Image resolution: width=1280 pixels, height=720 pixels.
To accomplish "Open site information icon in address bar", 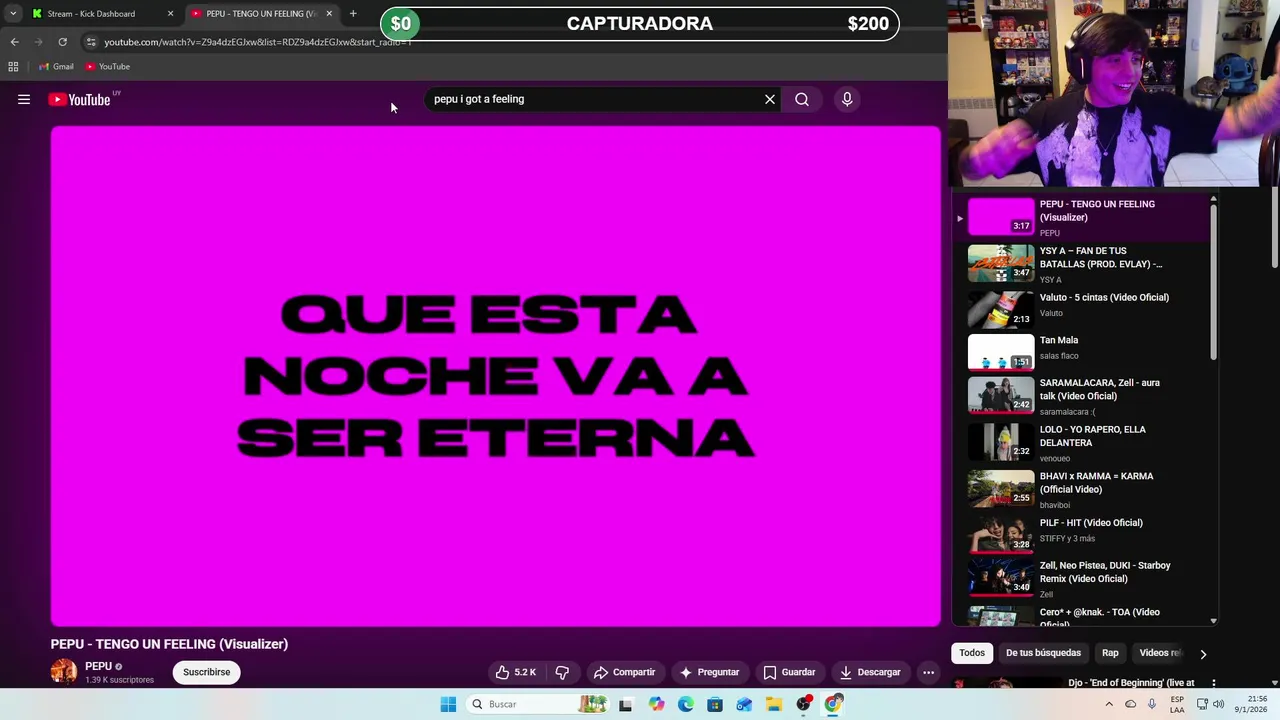I will [x=91, y=42].
